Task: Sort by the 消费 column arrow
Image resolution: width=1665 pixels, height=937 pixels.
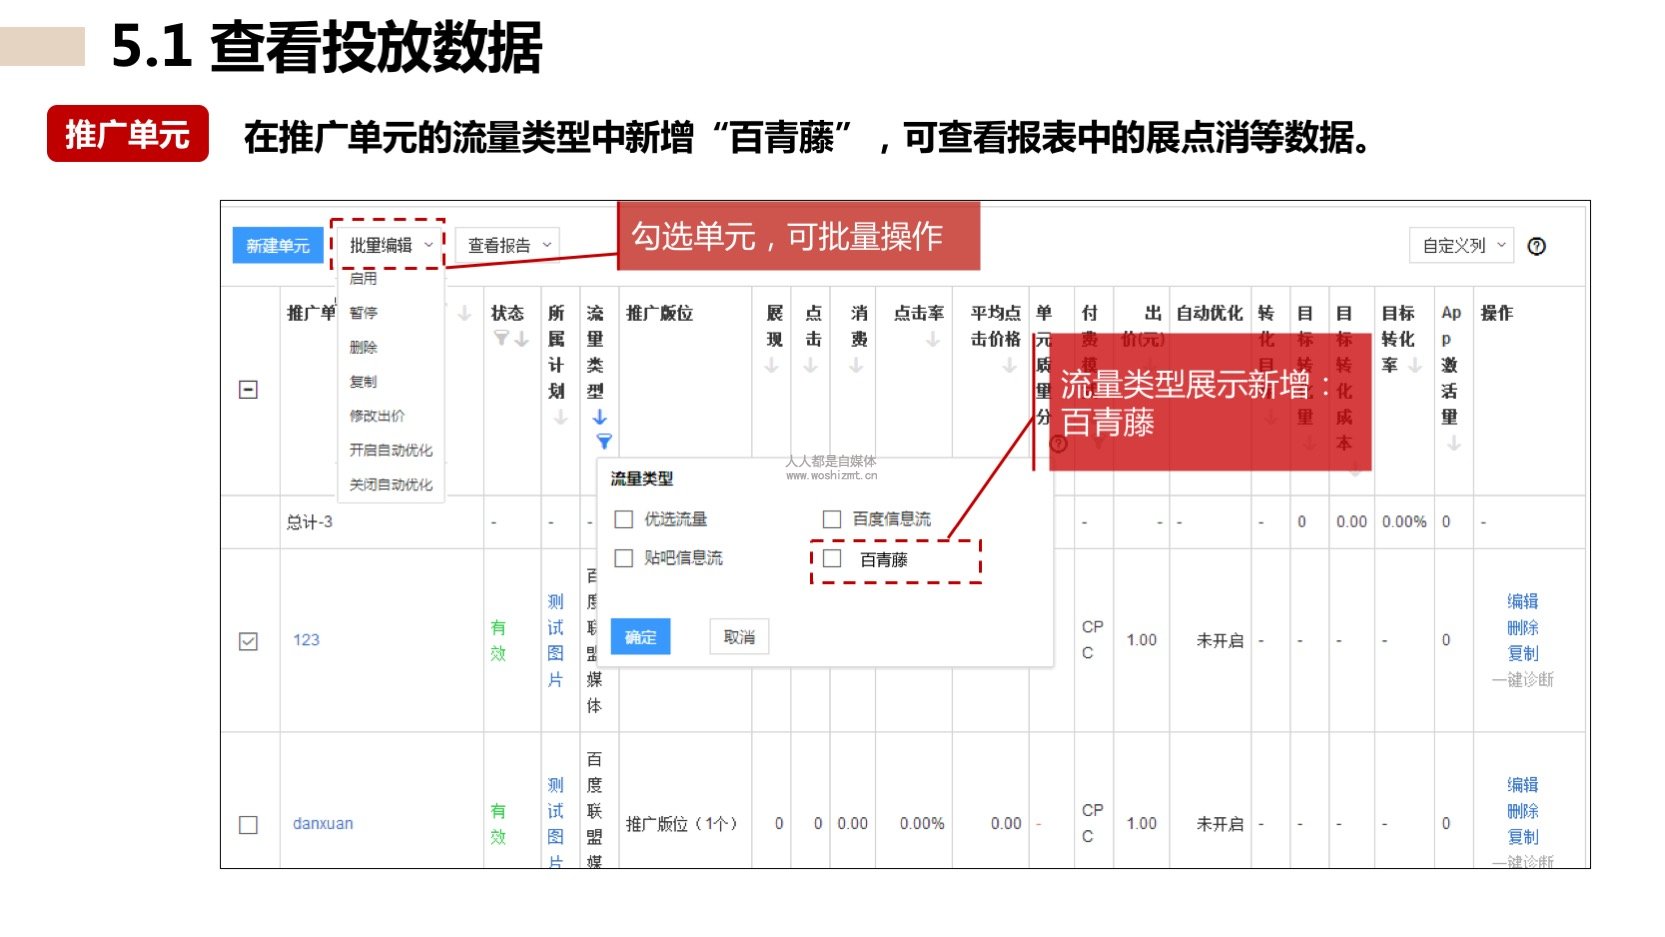Action: (x=856, y=365)
